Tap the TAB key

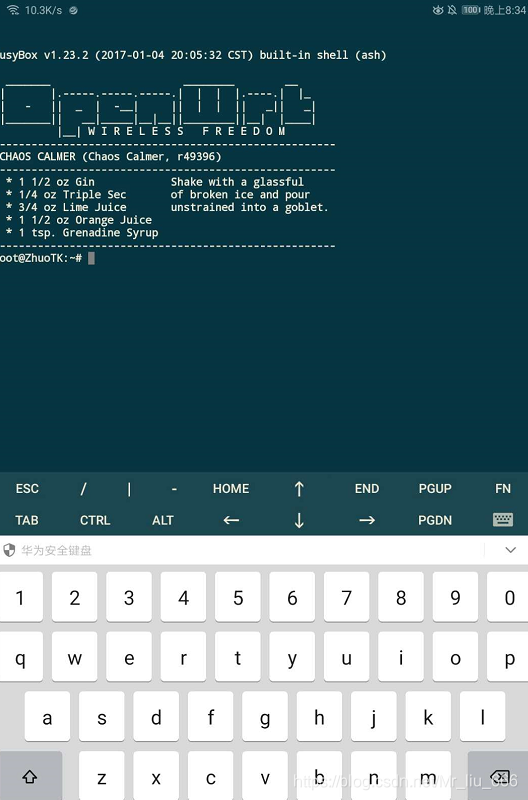[x=27, y=520]
